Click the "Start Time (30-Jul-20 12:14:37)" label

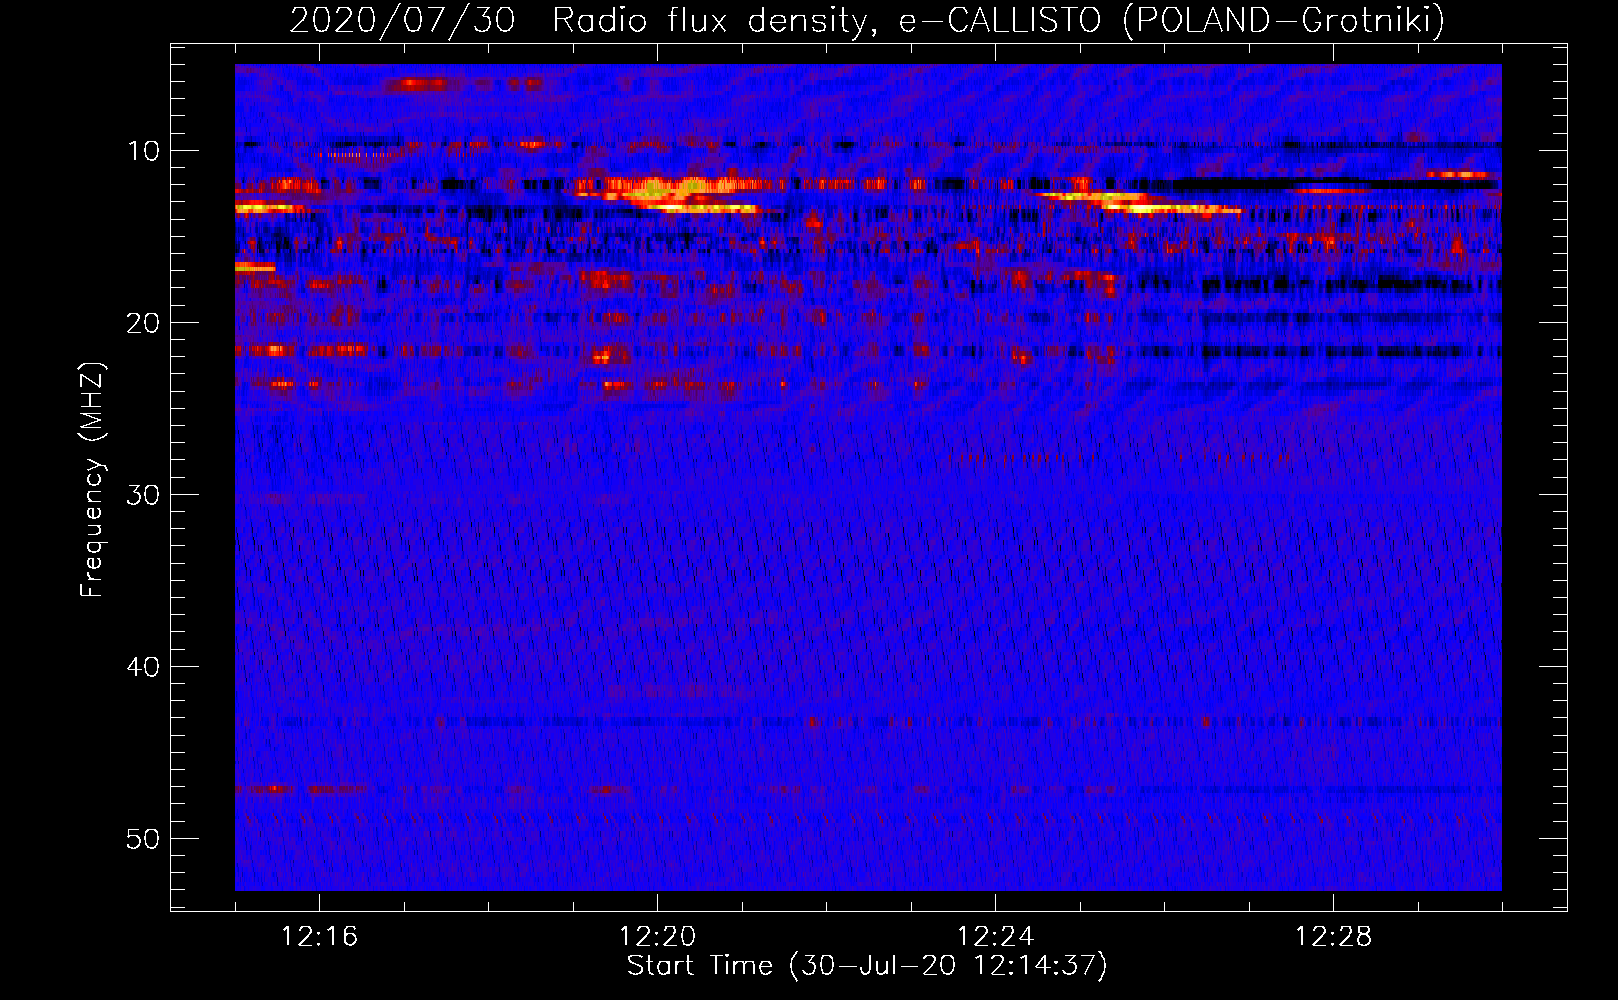pos(867,966)
